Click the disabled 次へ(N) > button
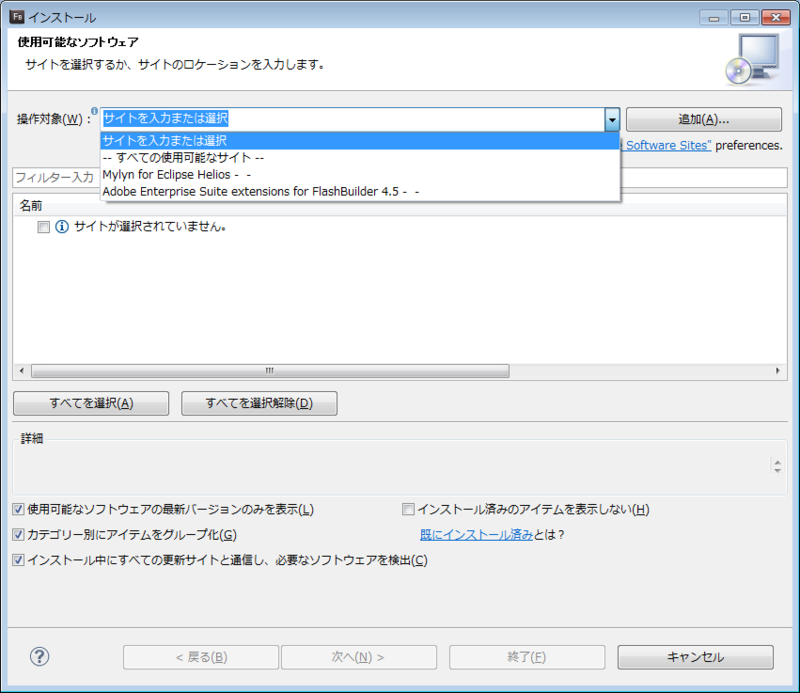The height and width of the screenshot is (693, 800). click(359, 657)
